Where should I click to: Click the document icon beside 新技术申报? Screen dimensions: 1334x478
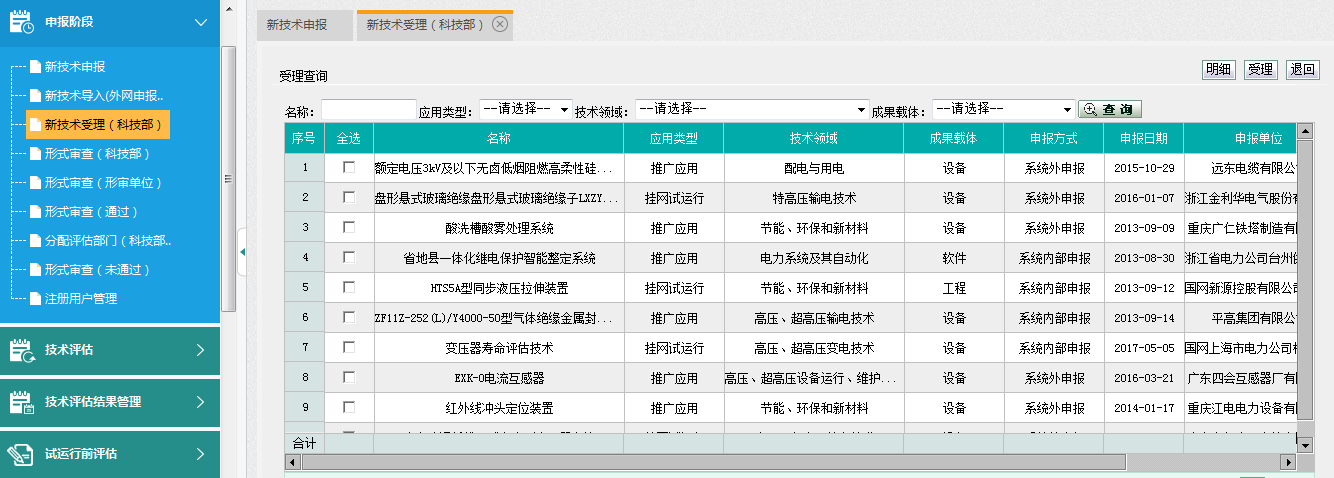click(x=36, y=67)
